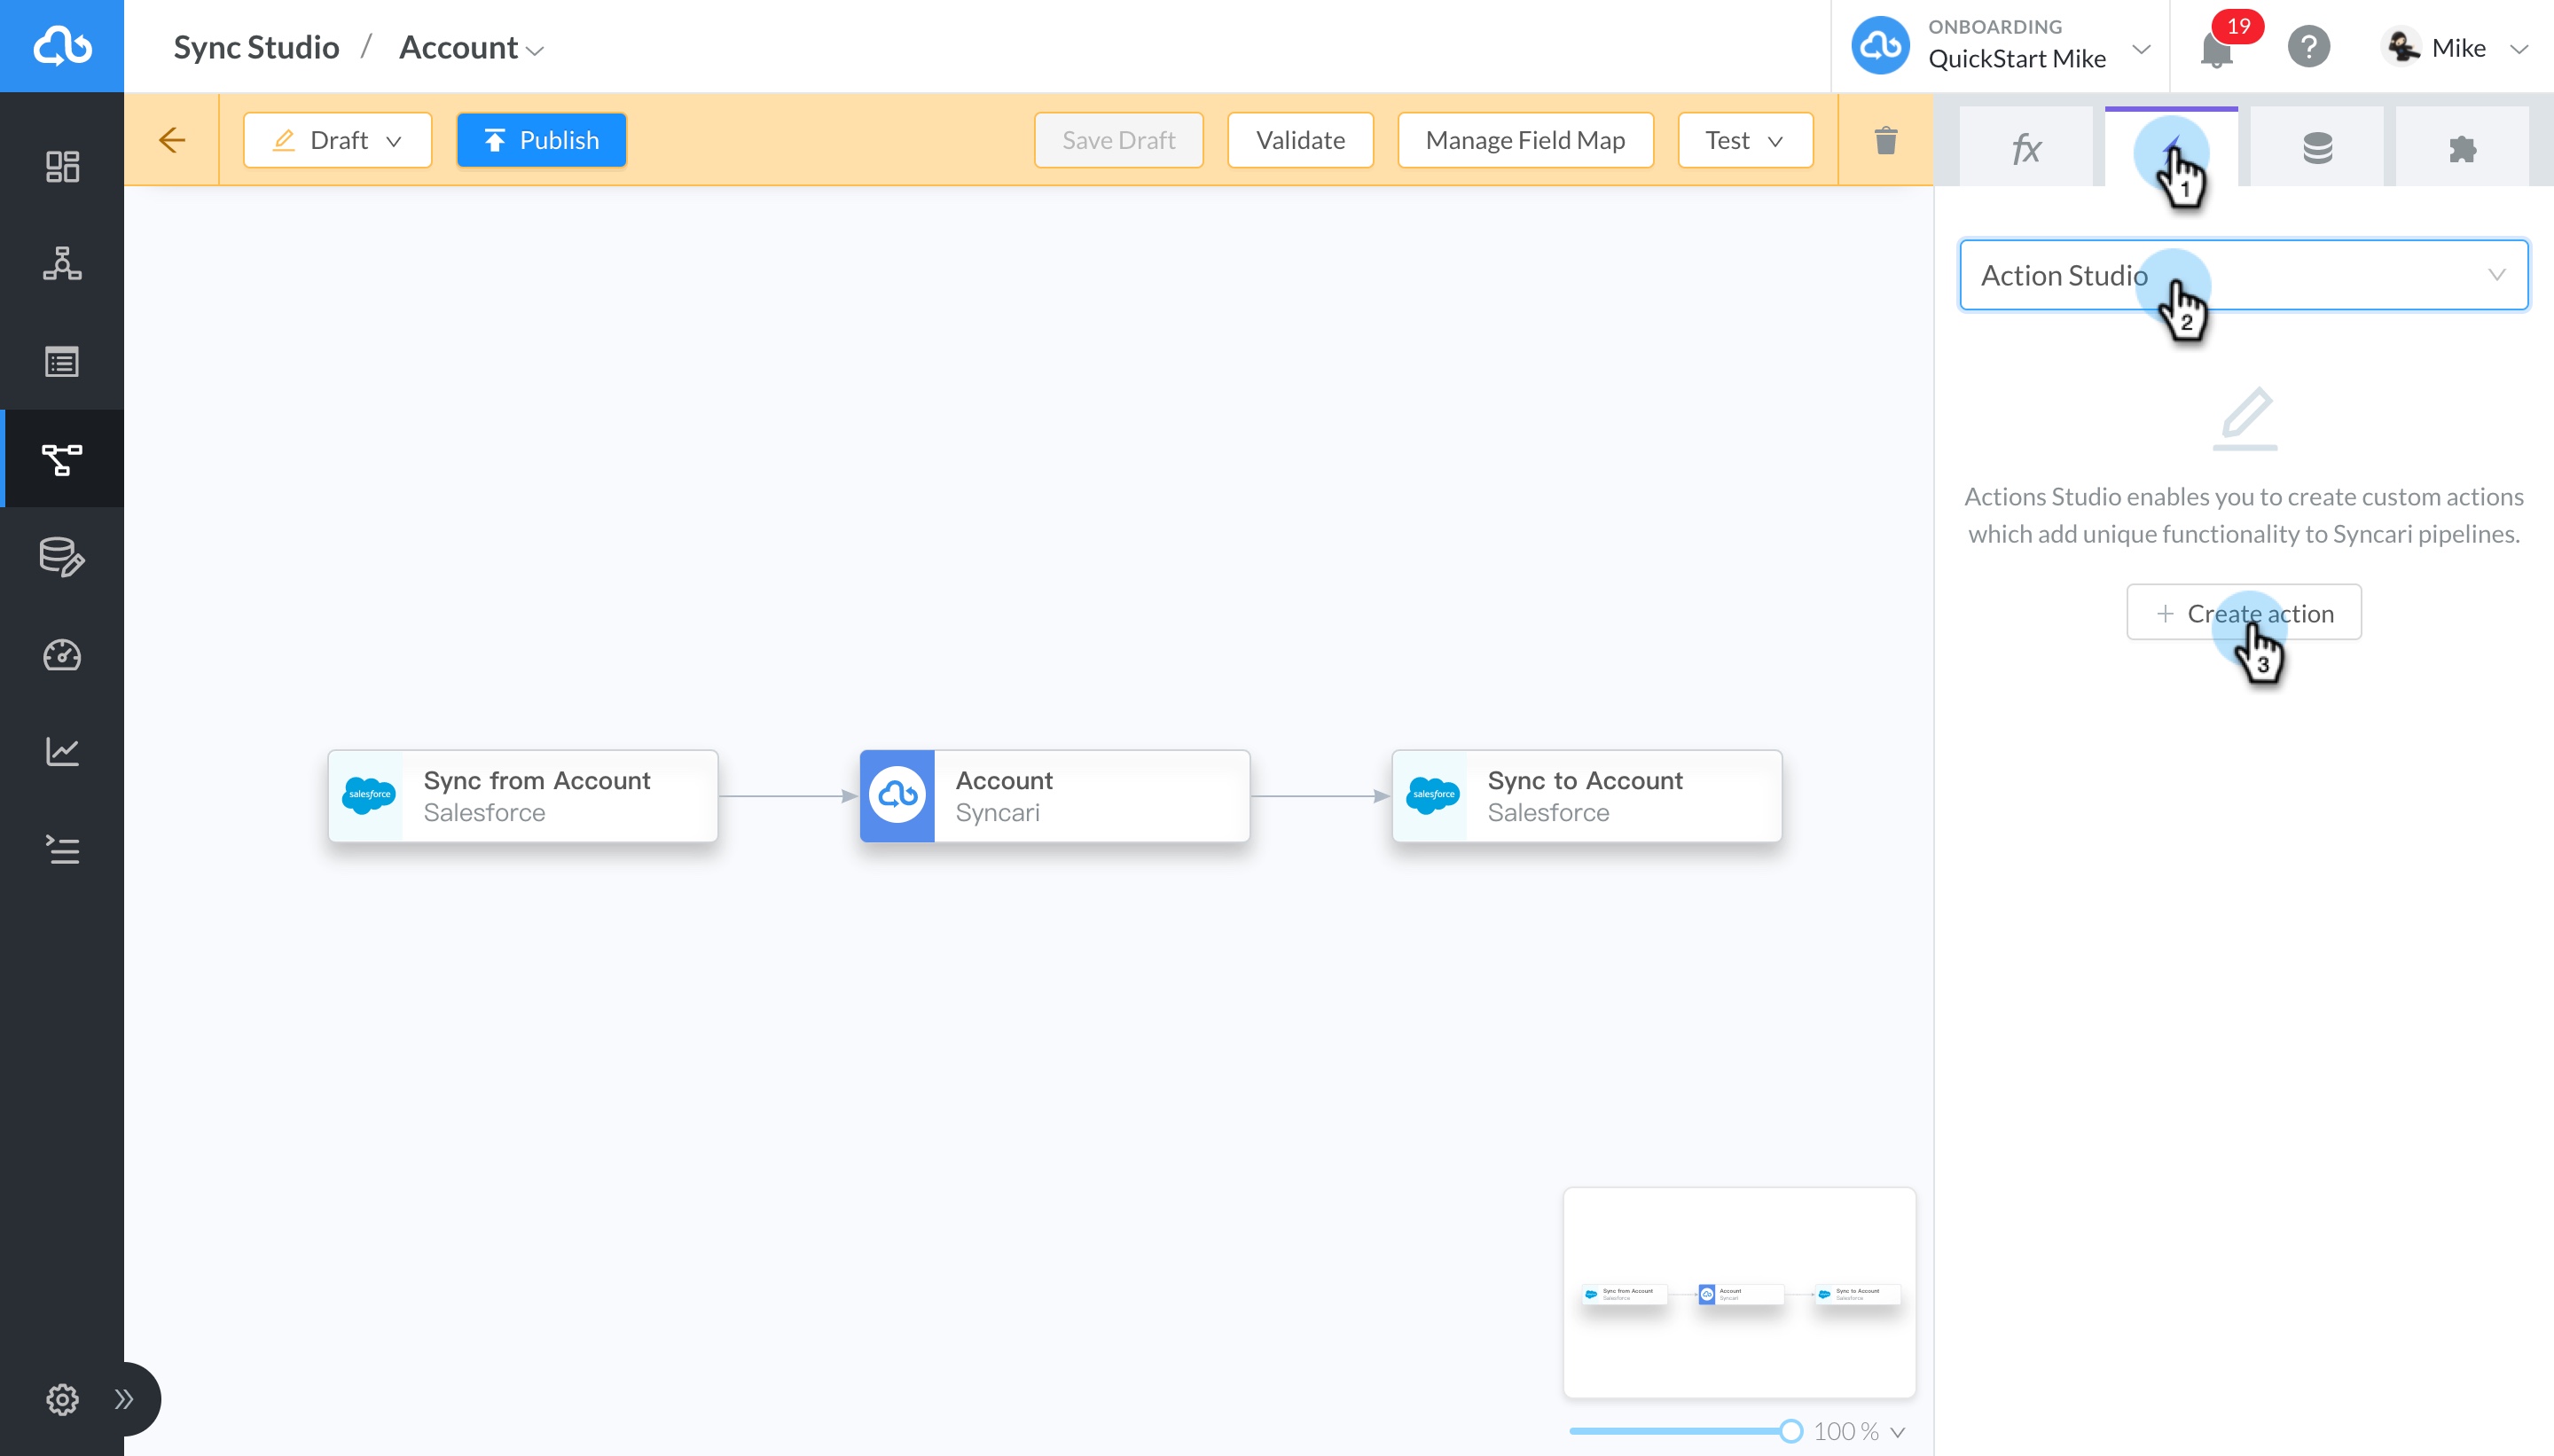Screen dimensions: 2554x1456
Task: Click the Save Draft button
Action: (x=1118, y=140)
